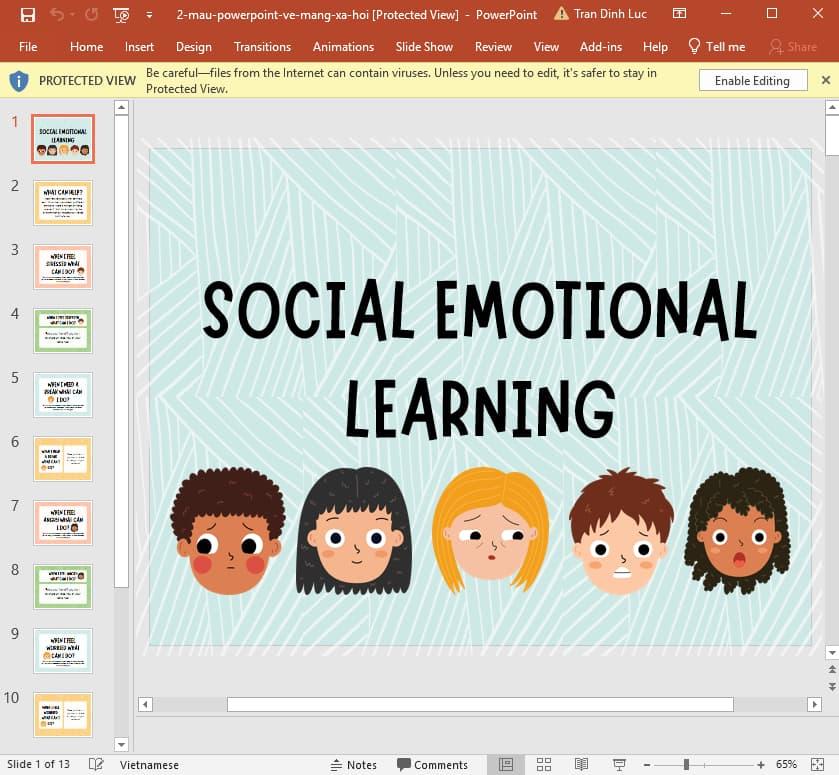Open the Design ribbon tab
839x775 pixels.
click(193, 46)
